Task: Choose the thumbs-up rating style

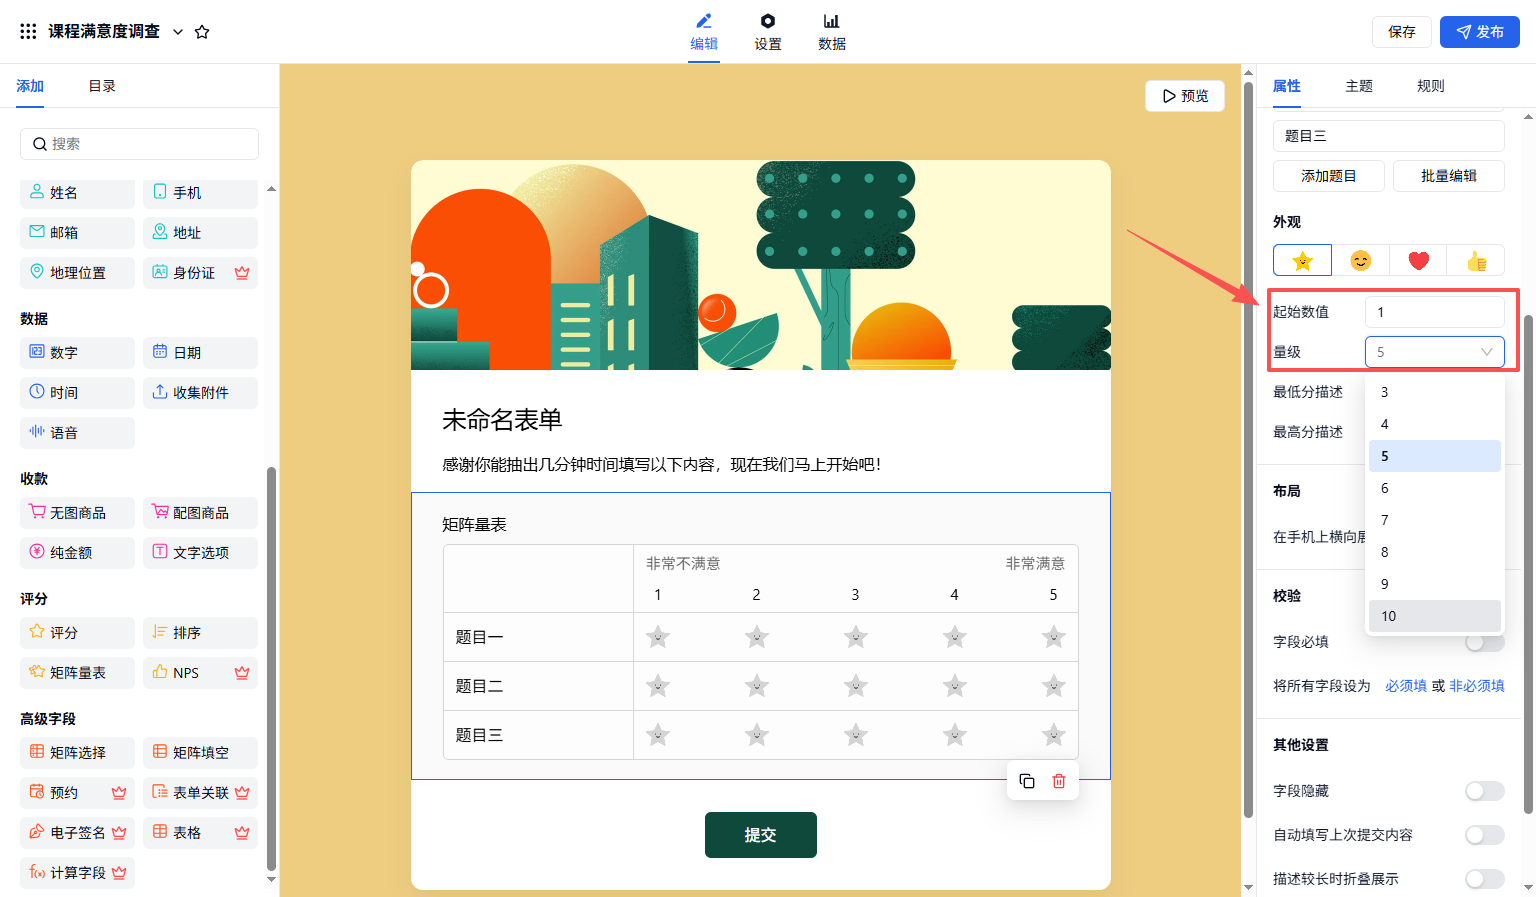Action: (1476, 261)
